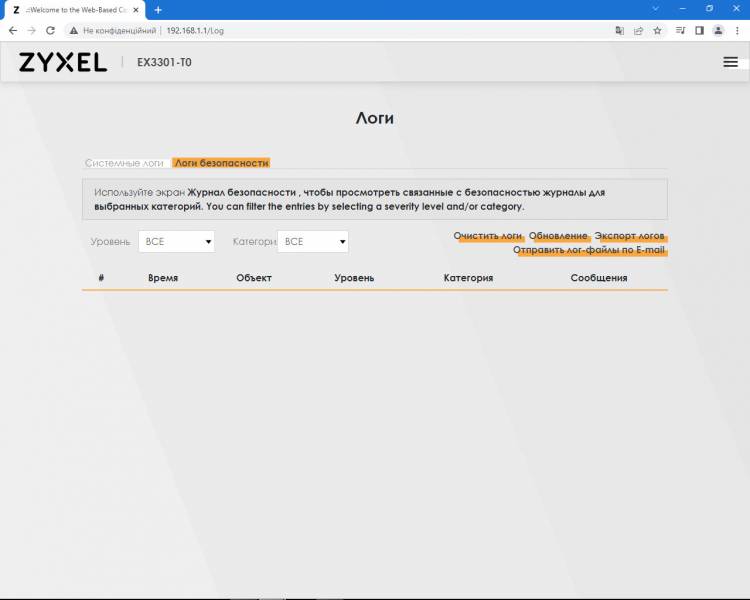Viewport: 750px width, 600px height.
Task: Click Обновление to refresh logs
Action: click(x=558, y=236)
